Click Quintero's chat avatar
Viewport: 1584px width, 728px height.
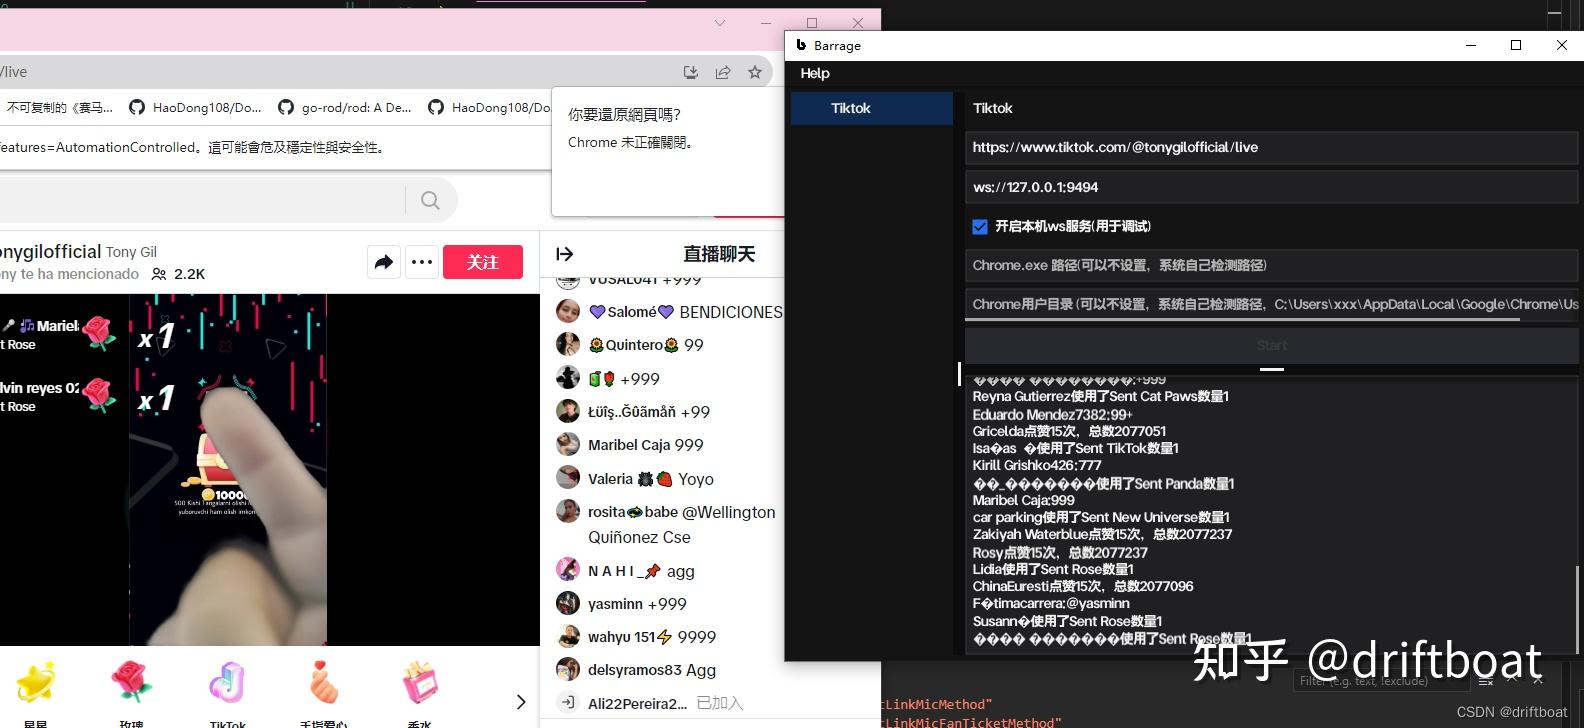568,344
